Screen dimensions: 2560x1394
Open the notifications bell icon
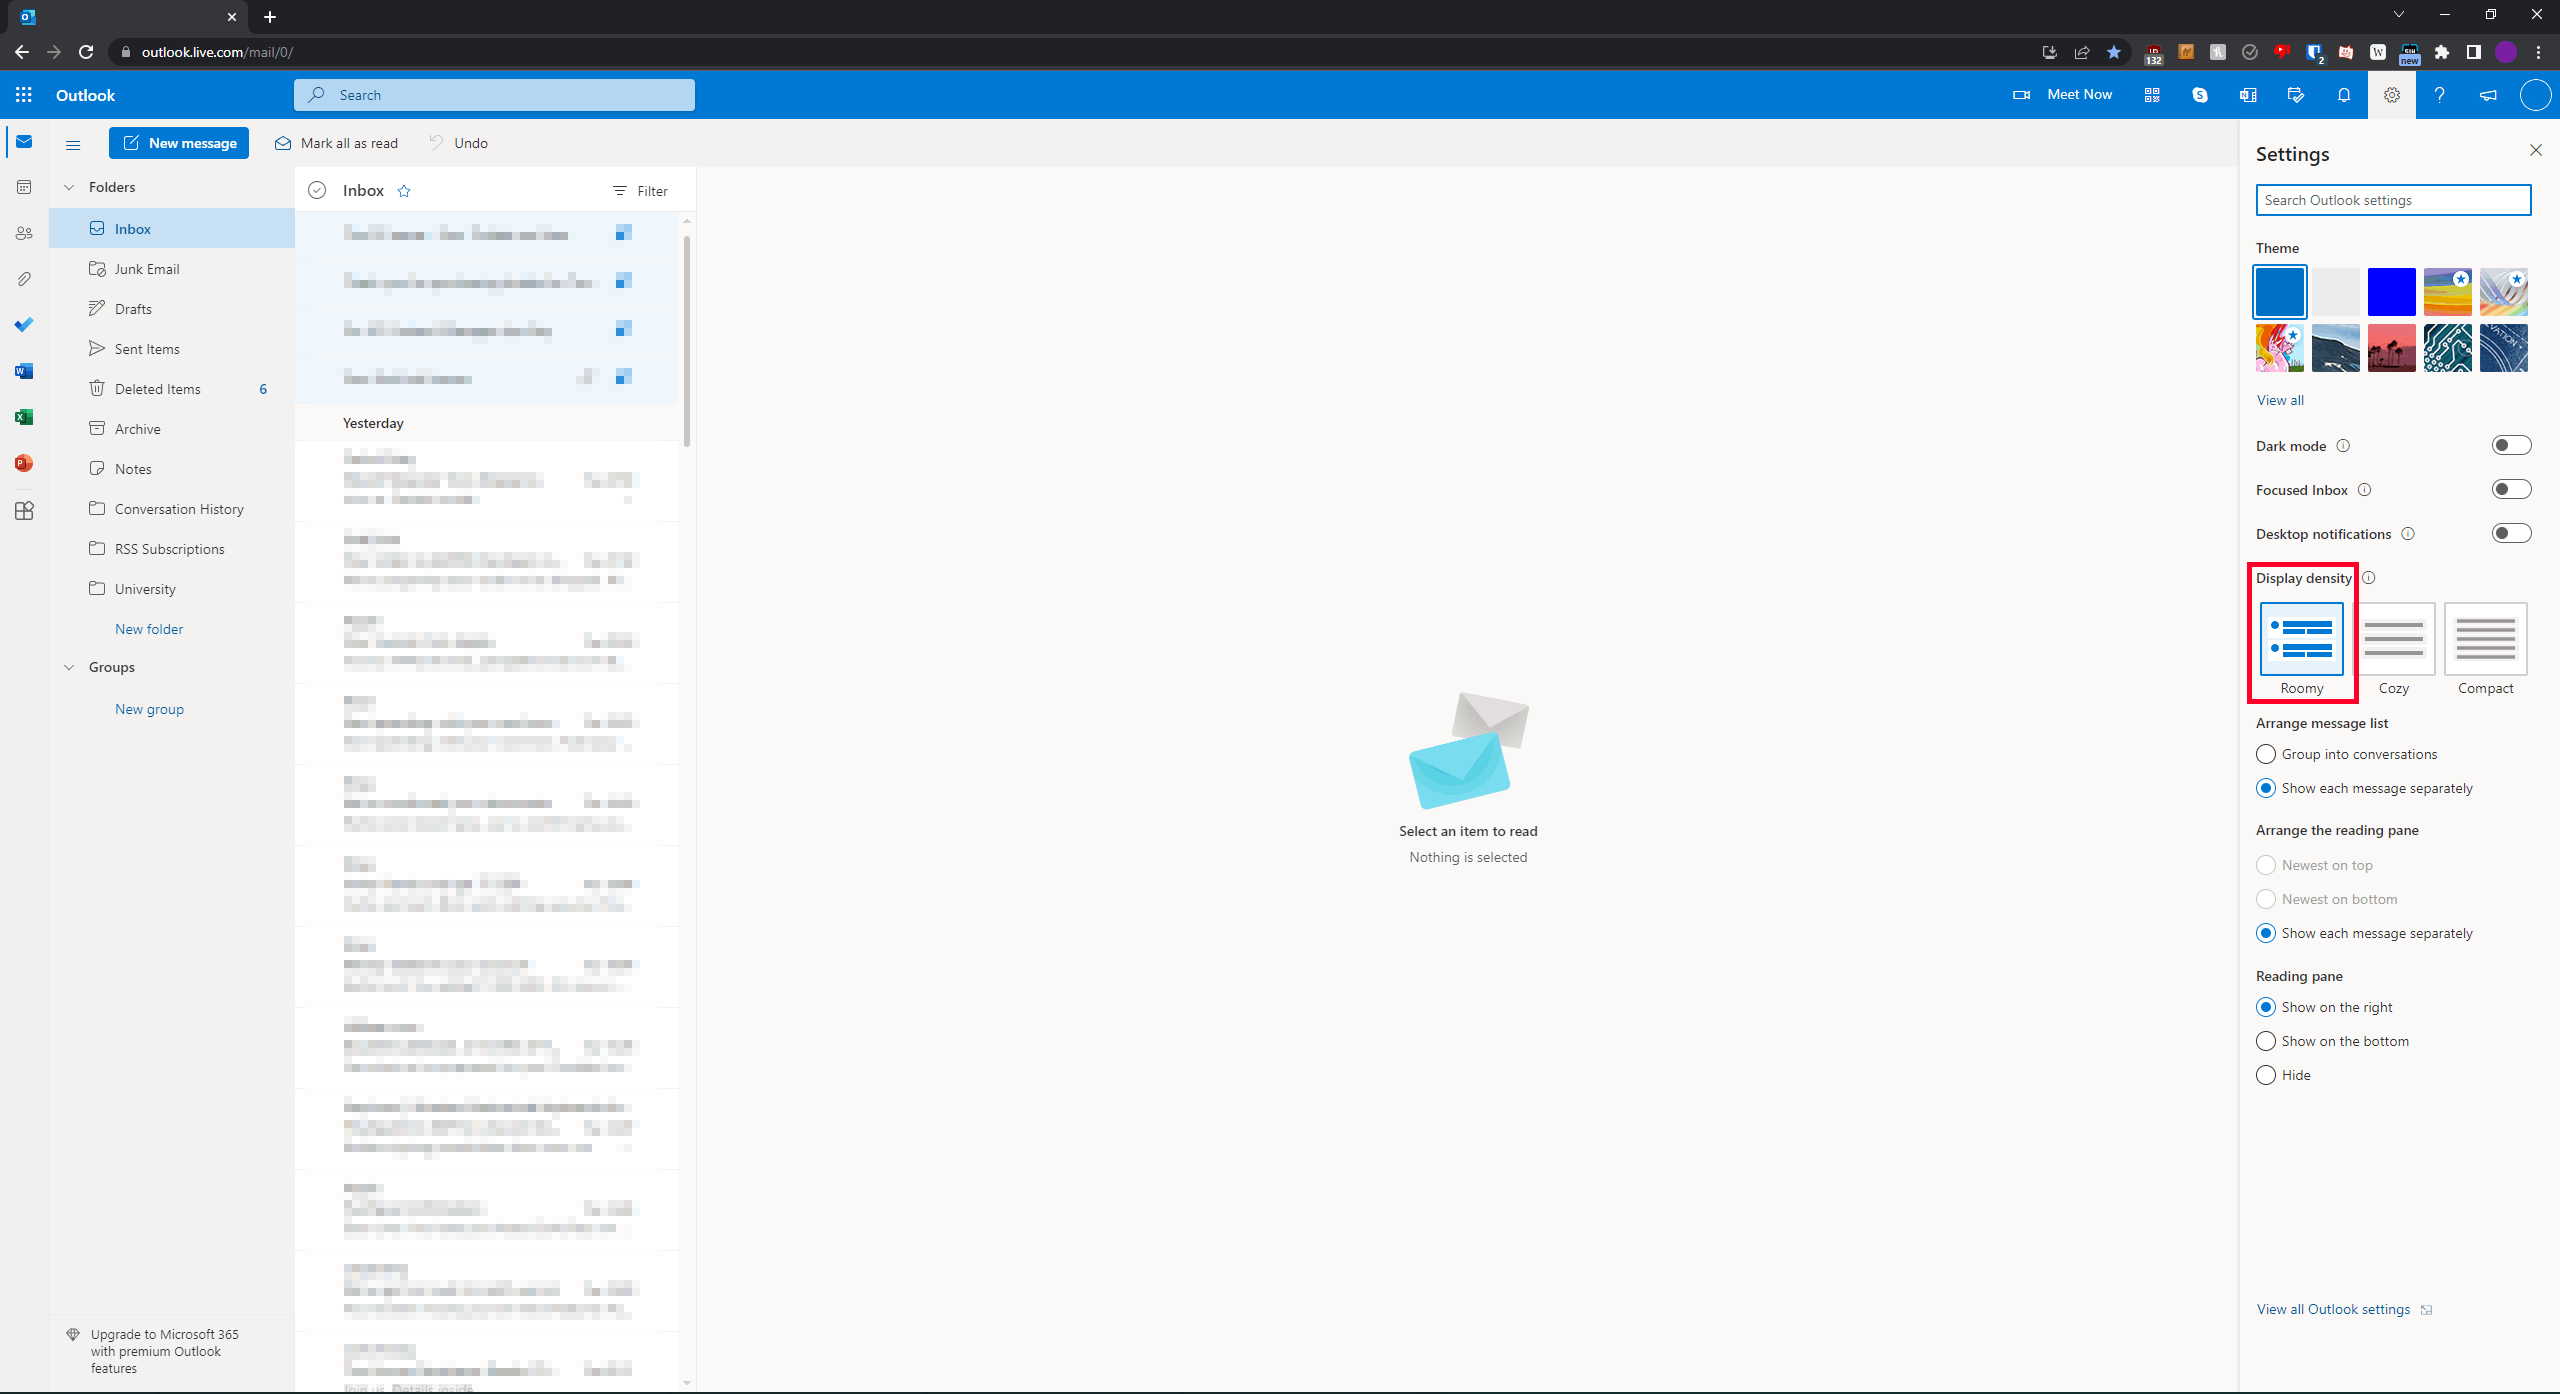pyautogui.click(x=2343, y=95)
